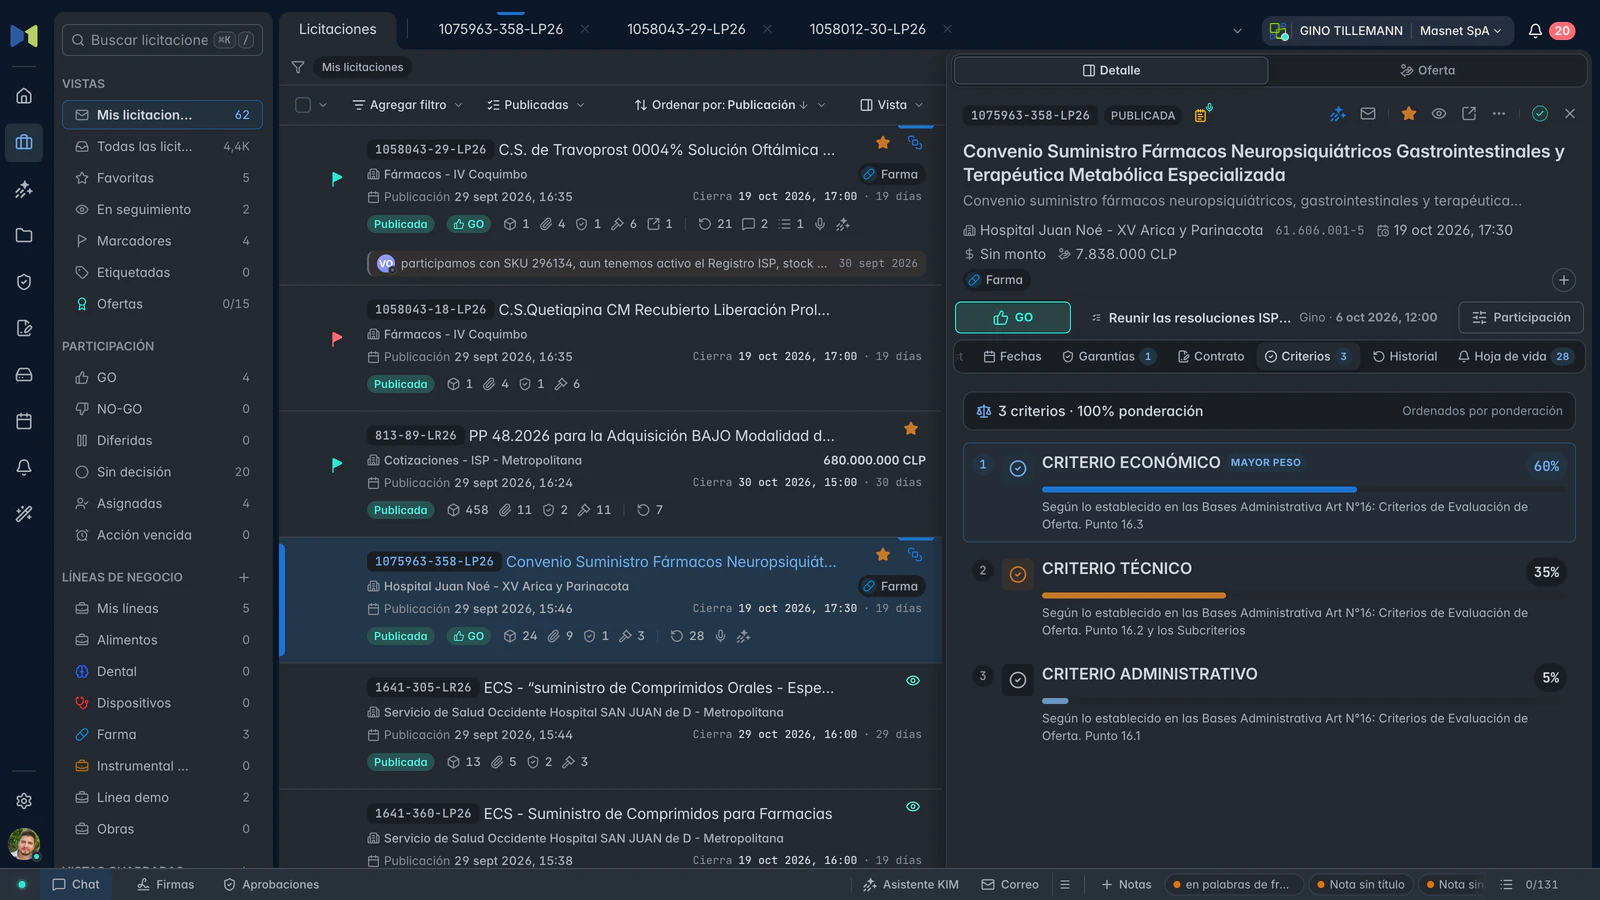Open the Chat button in the bottom bar
The image size is (1600, 900).
(76, 885)
